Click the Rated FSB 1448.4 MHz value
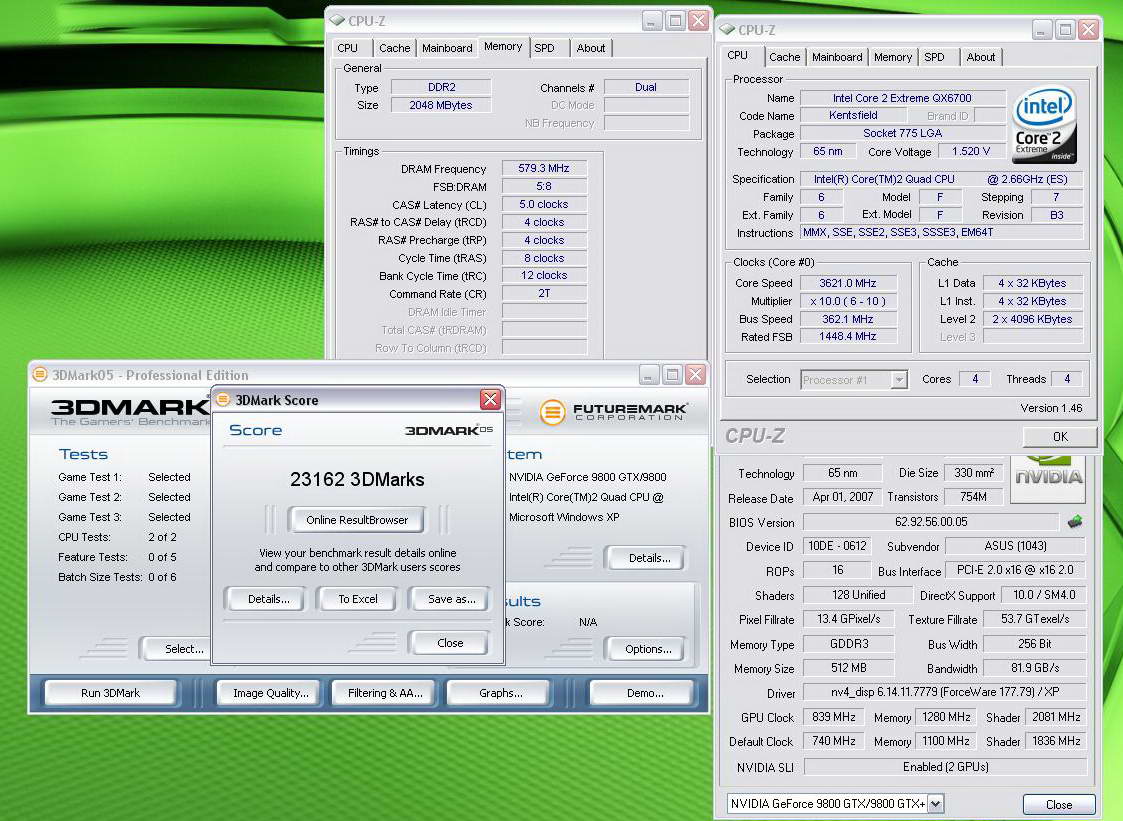Viewport: 1123px width, 821px height. (x=848, y=337)
